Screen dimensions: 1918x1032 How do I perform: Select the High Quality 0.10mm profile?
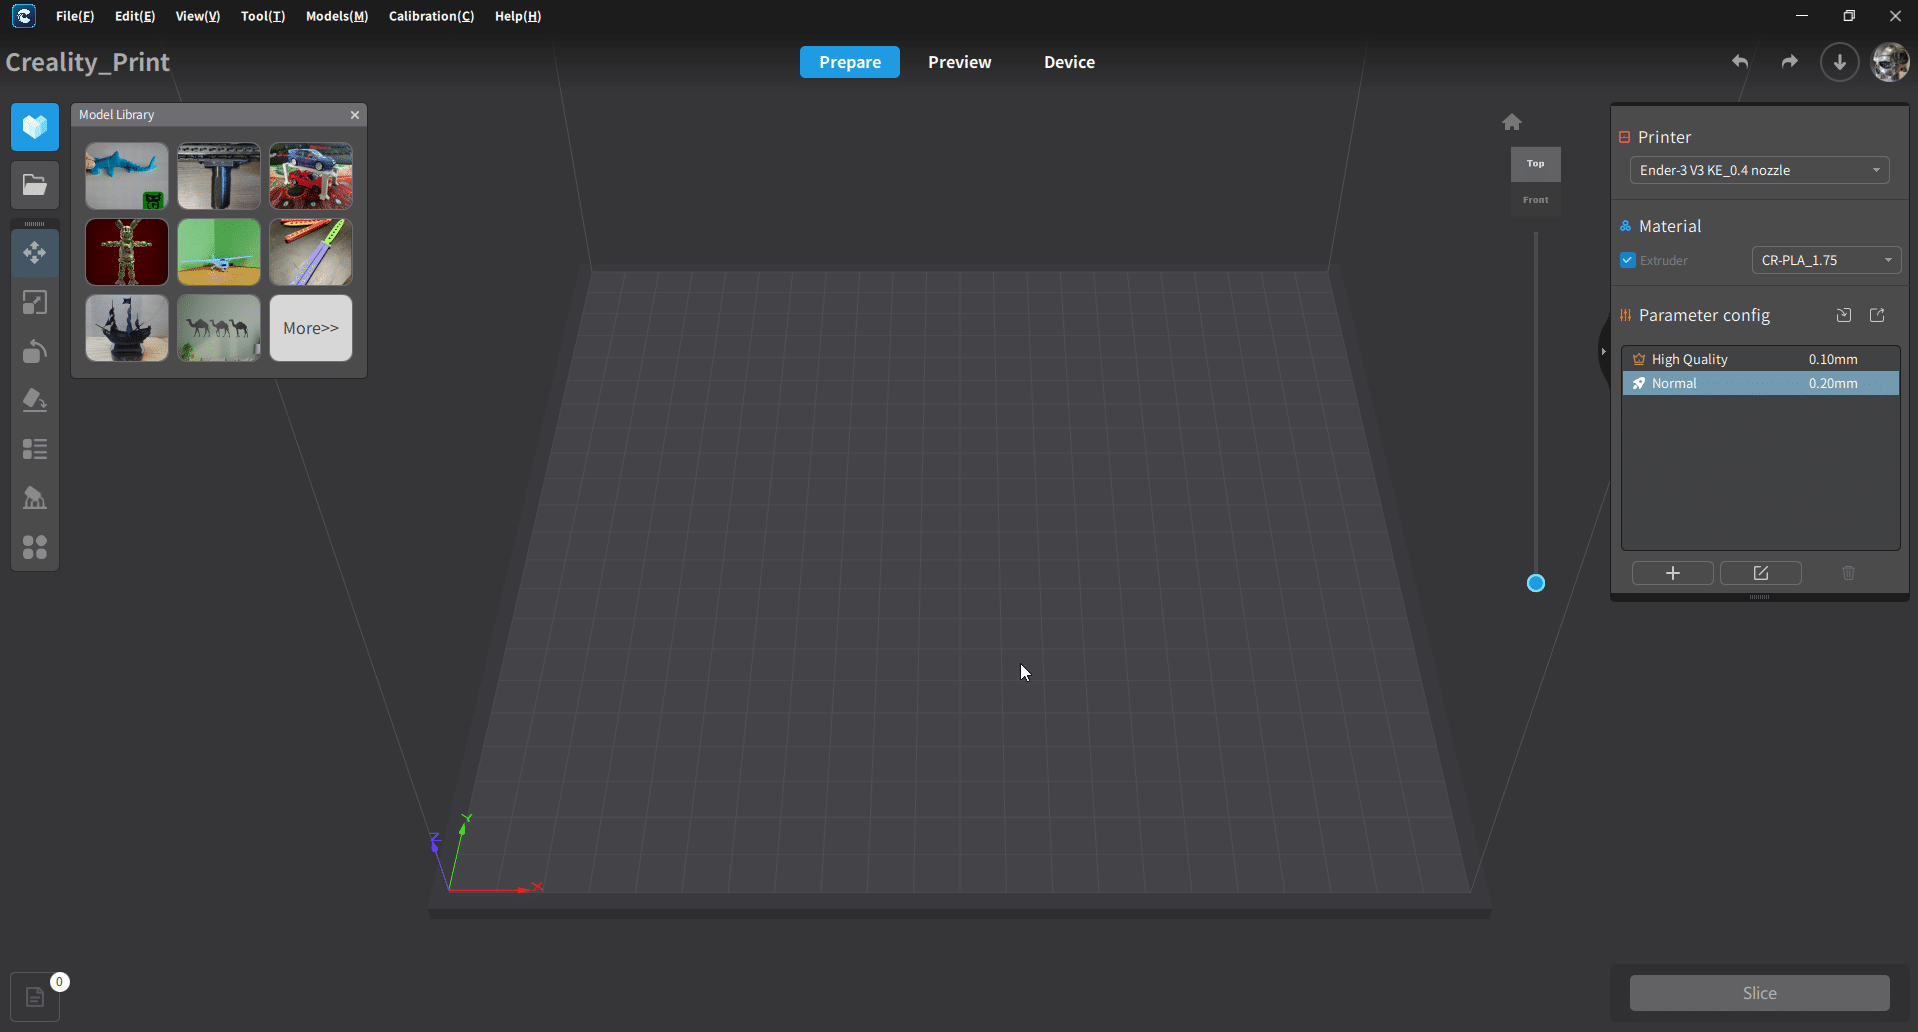tap(1760, 359)
